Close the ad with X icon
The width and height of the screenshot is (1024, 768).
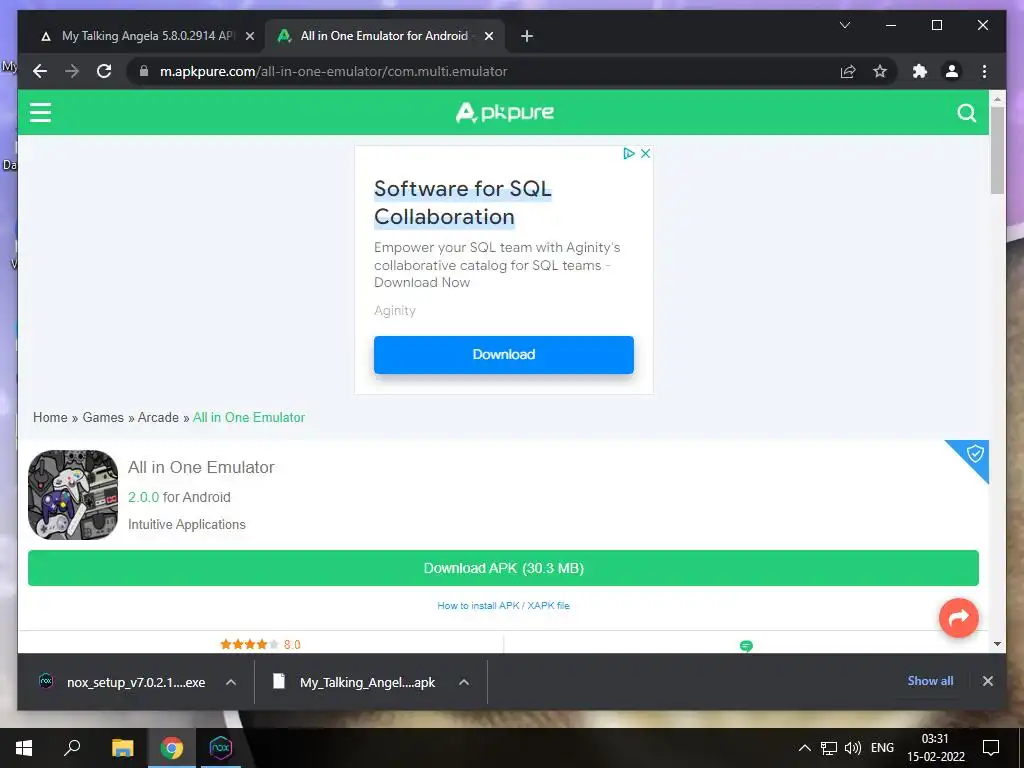[x=645, y=153]
